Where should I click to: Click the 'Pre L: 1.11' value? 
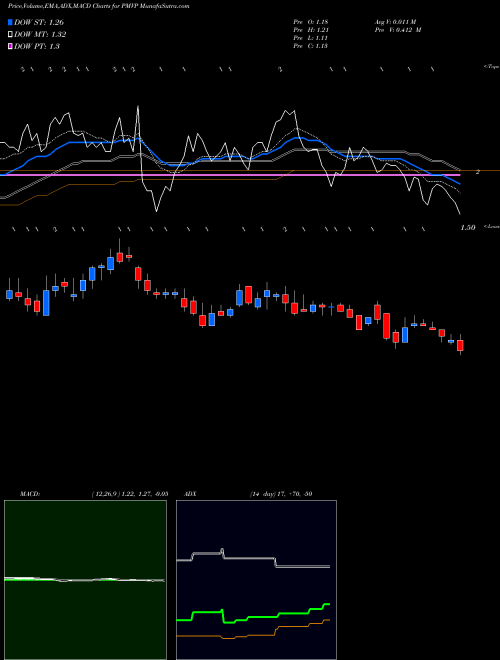click(x=311, y=38)
